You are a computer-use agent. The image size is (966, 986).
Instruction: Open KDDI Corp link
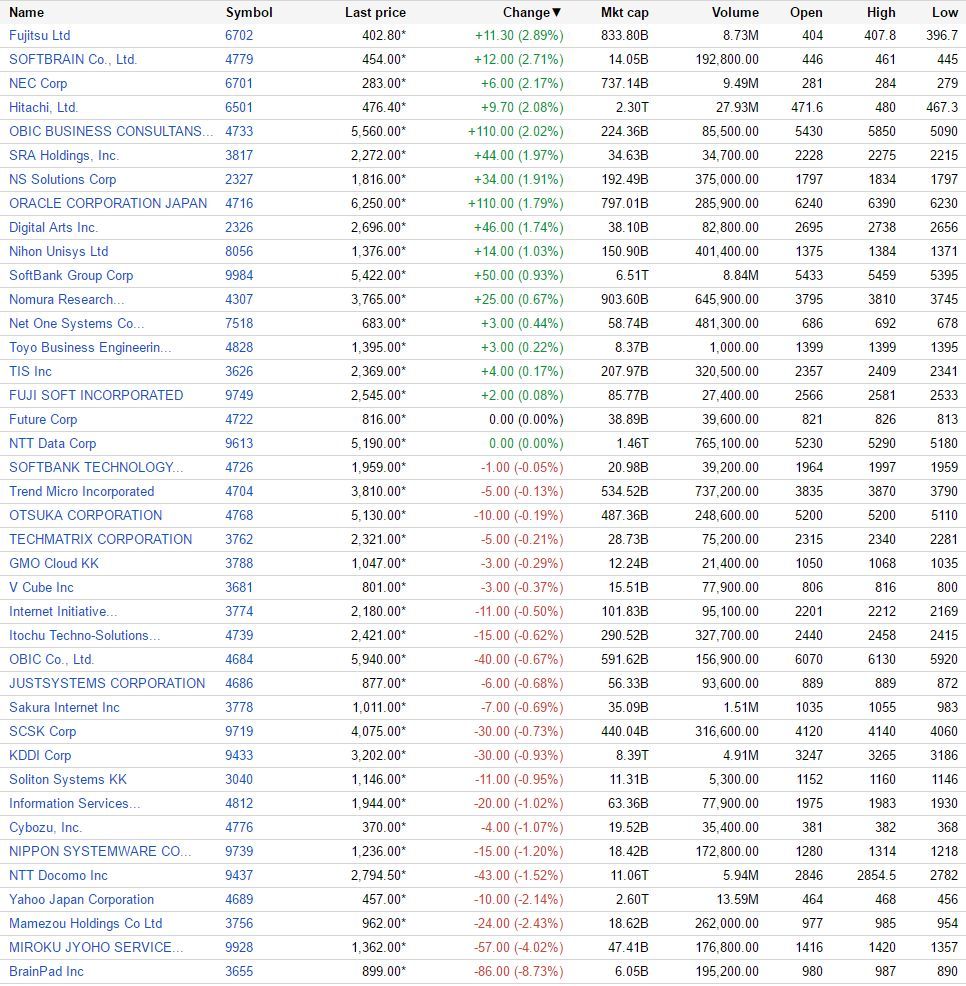point(40,755)
